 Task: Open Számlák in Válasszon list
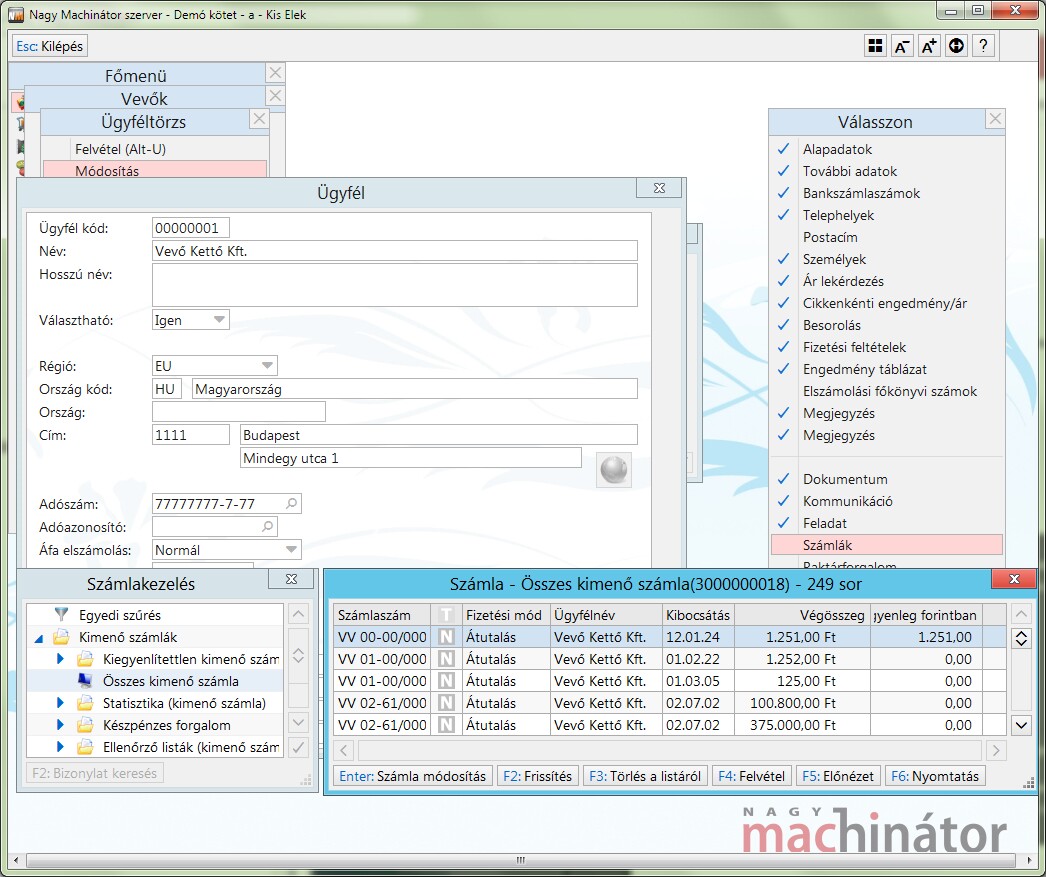[887, 545]
